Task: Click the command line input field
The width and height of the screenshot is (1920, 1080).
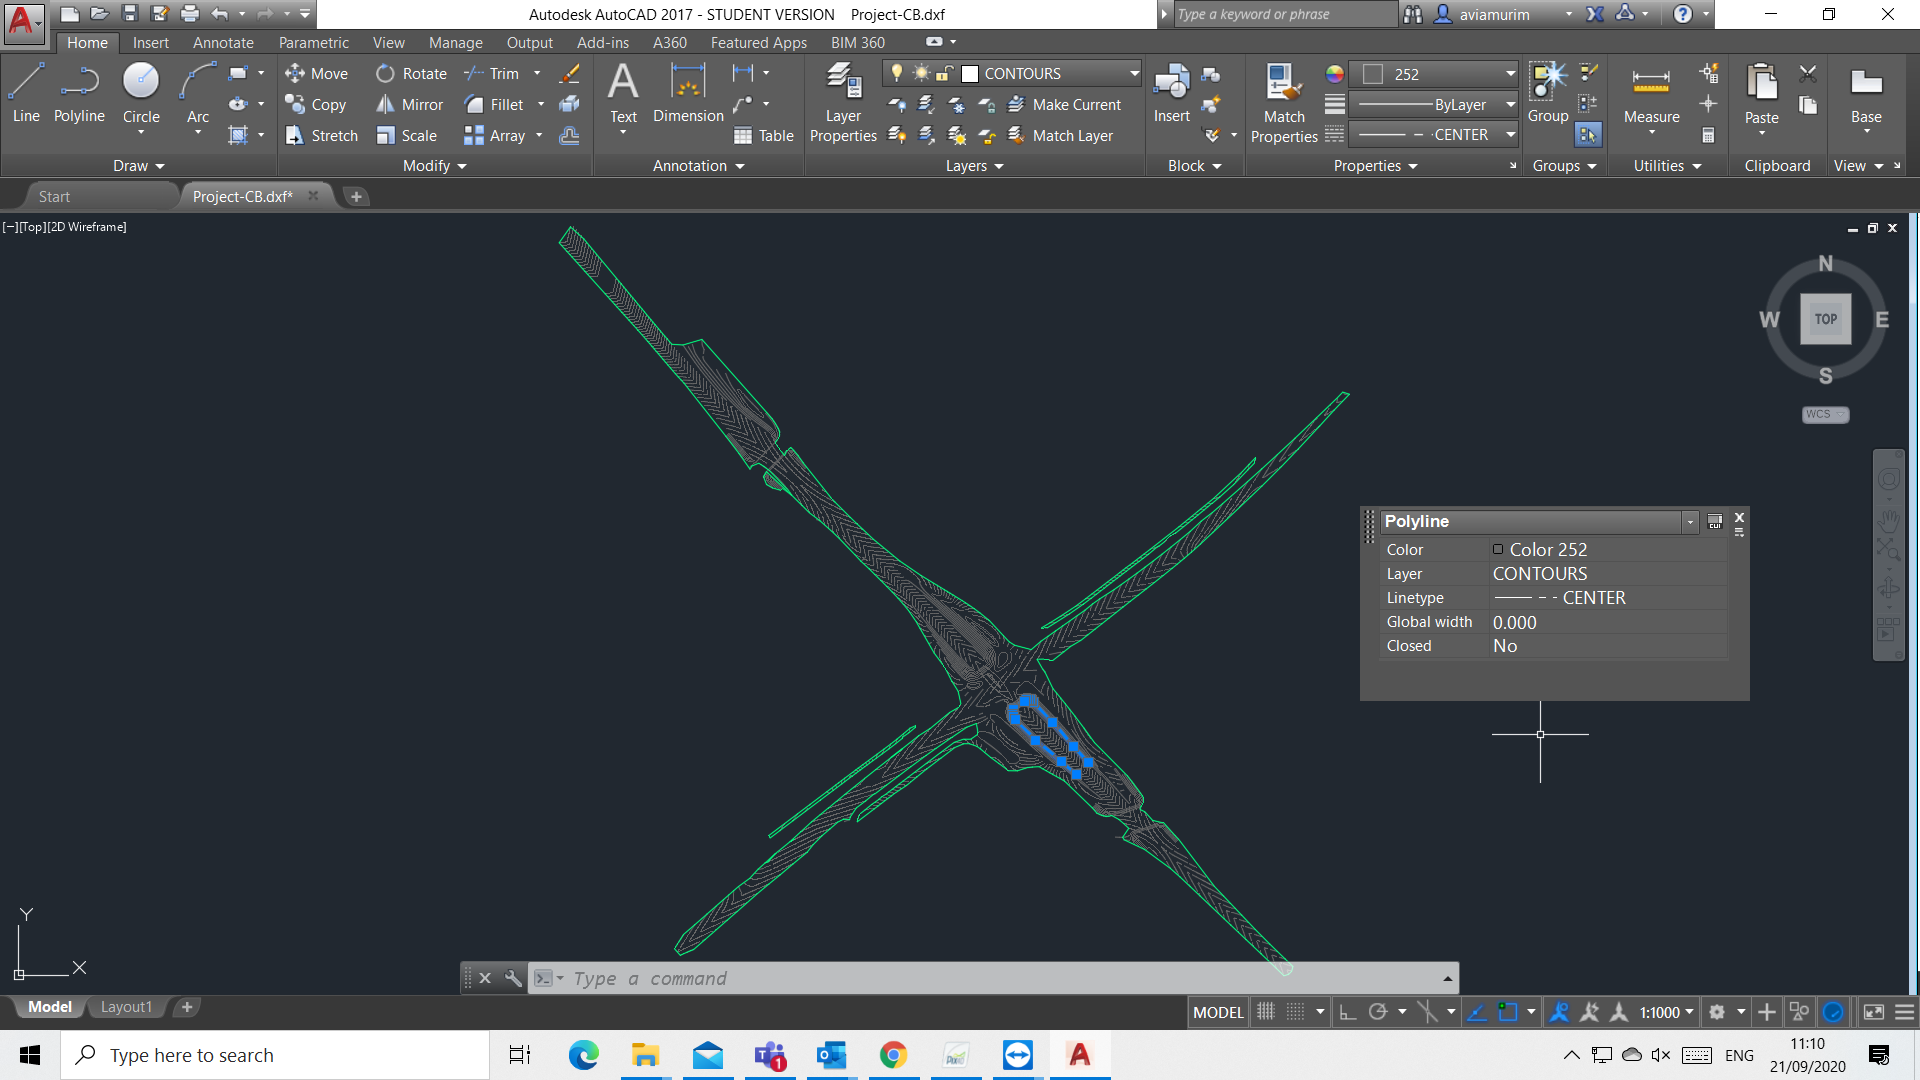Action: [x=1000, y=978]
